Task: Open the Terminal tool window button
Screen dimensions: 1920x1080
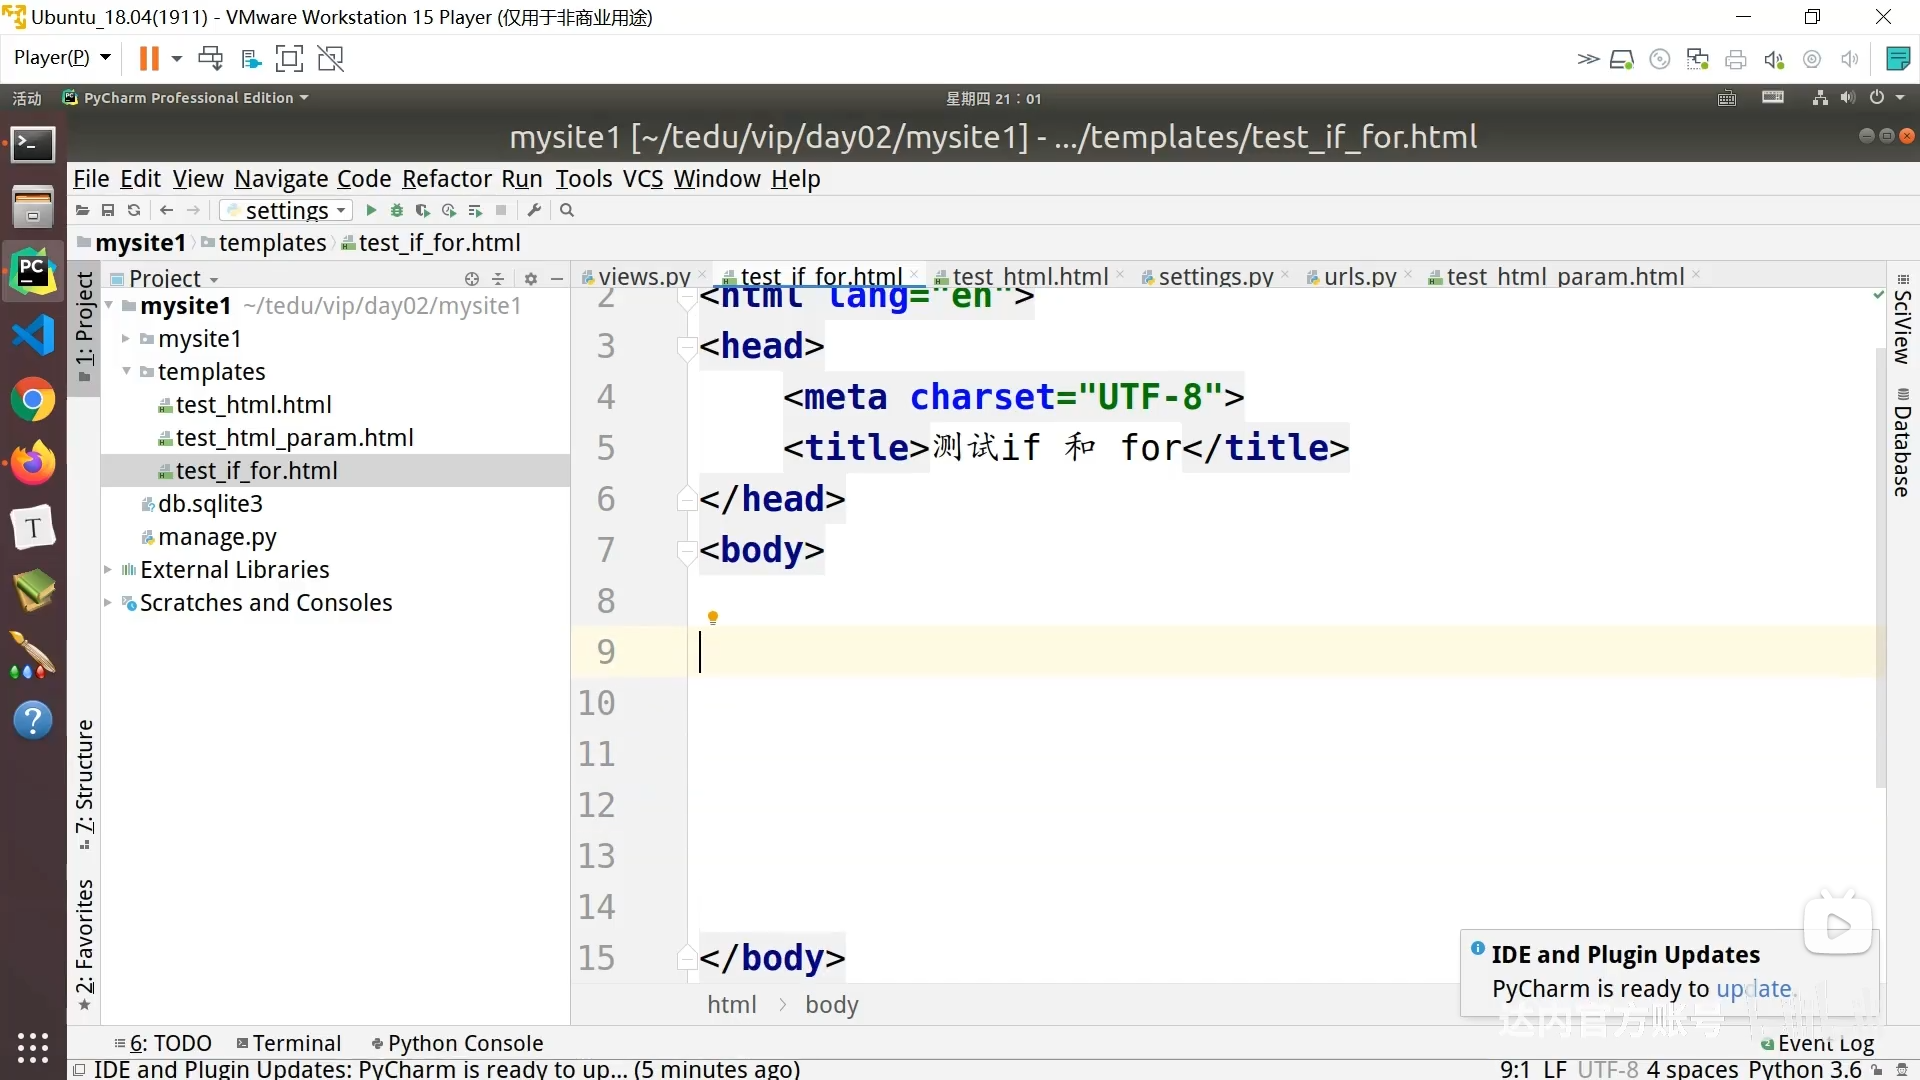Action: point(289,1043)
